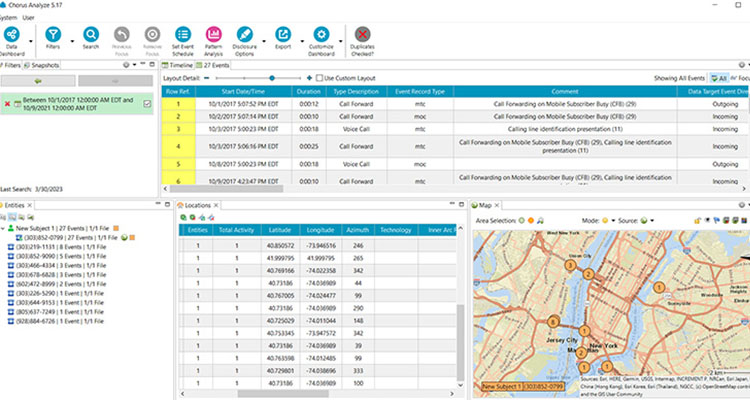The height and width of the screenshot is (400, 750).
Task: Click the map lock icon
Action: click(698, 221)
